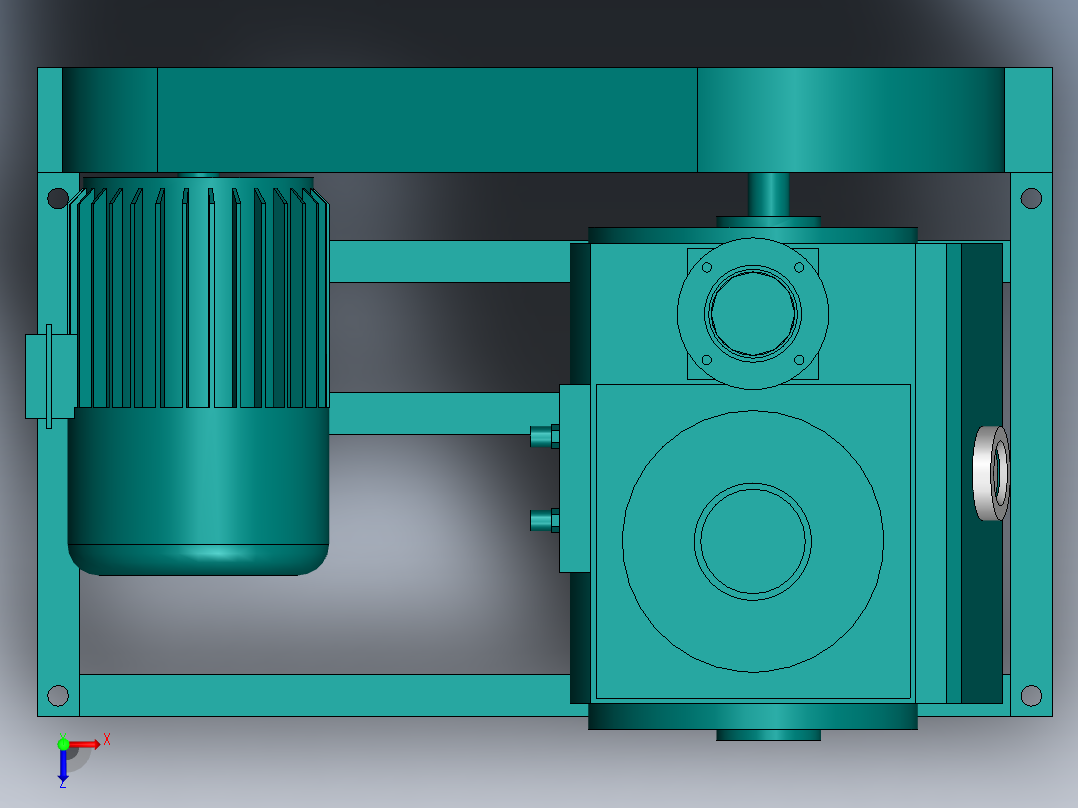Click the blue Z axis arrow of the triad
Viewport: 1078px width, 808px height.
[x=63, y=765]
